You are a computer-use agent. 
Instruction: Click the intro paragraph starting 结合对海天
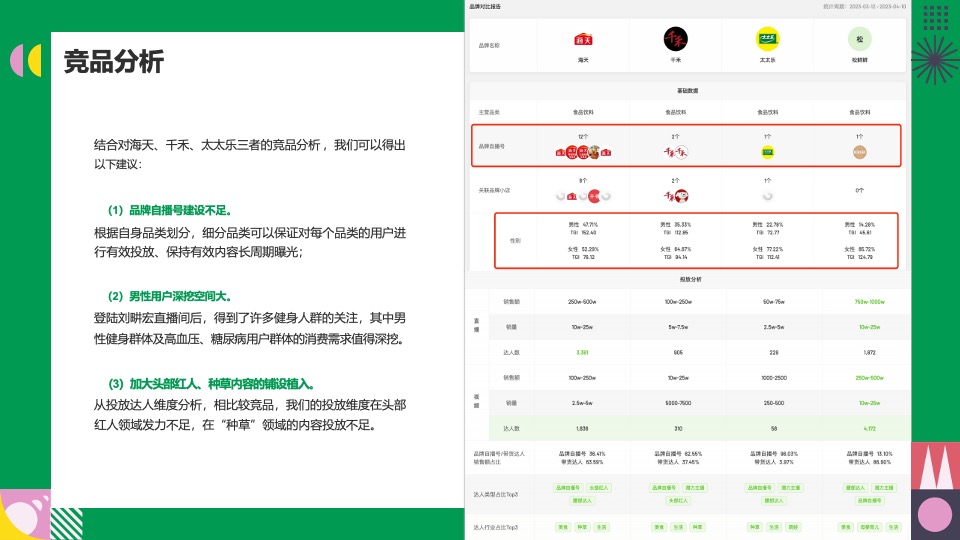(x=250, y=154)
